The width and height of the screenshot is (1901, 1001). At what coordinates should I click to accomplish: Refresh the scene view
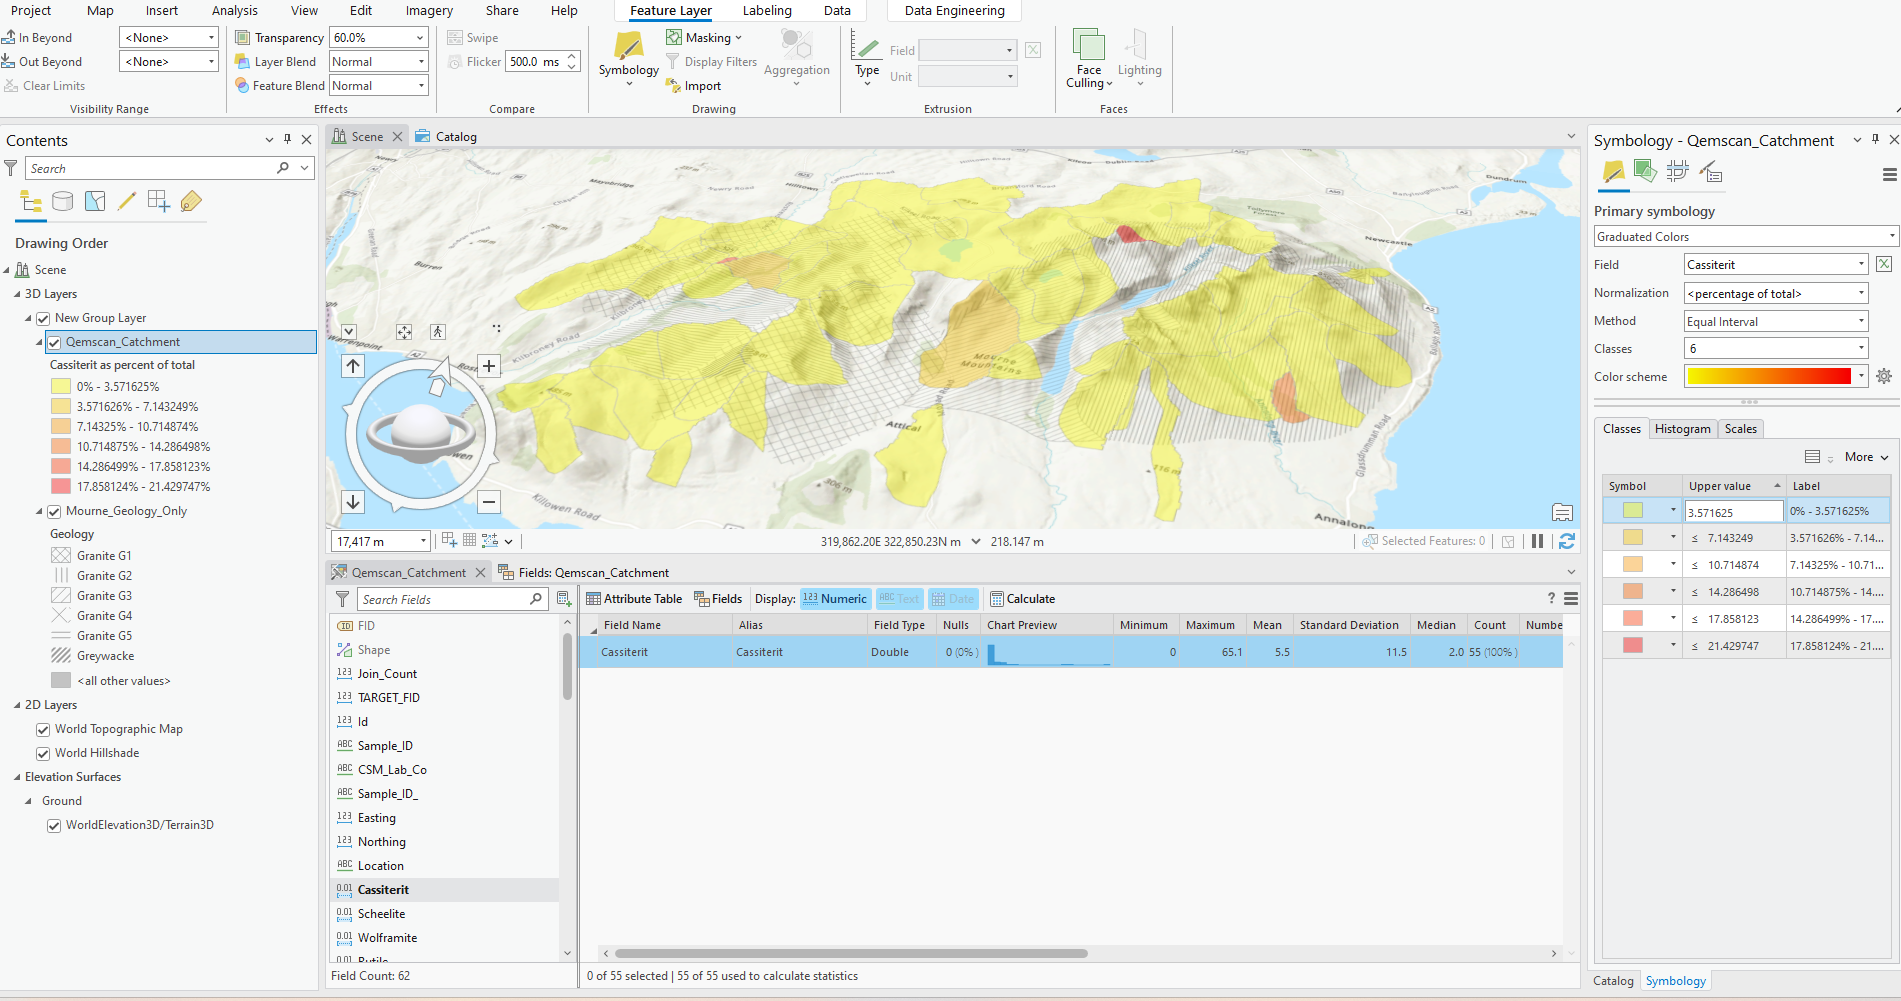click(x=1567, y=541)
